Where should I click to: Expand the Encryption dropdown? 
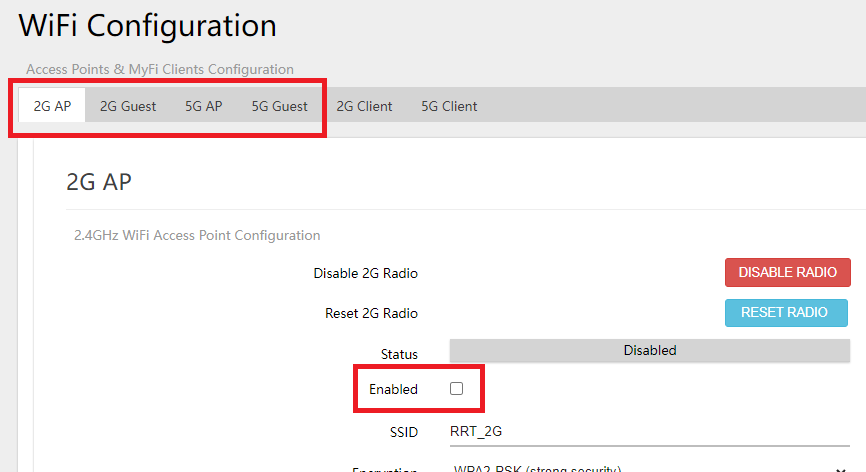(x=645, y=468)
